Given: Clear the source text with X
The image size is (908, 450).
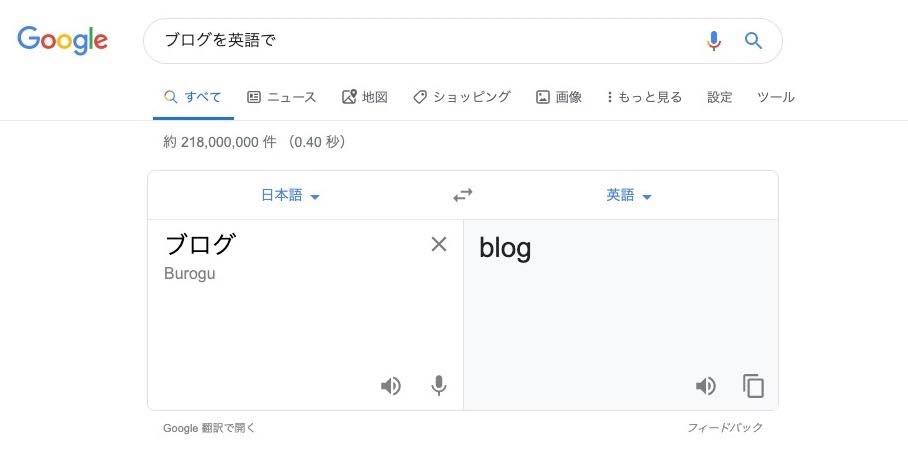Looking at the screenshot, I should pos(439,244).
